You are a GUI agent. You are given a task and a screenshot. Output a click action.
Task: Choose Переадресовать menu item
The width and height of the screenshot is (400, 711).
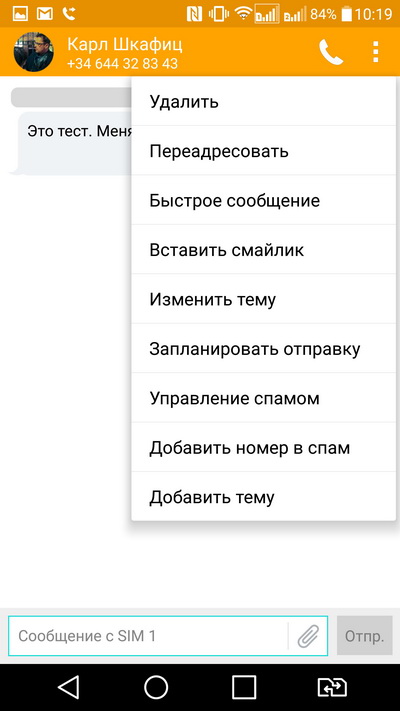pos(263,151)
